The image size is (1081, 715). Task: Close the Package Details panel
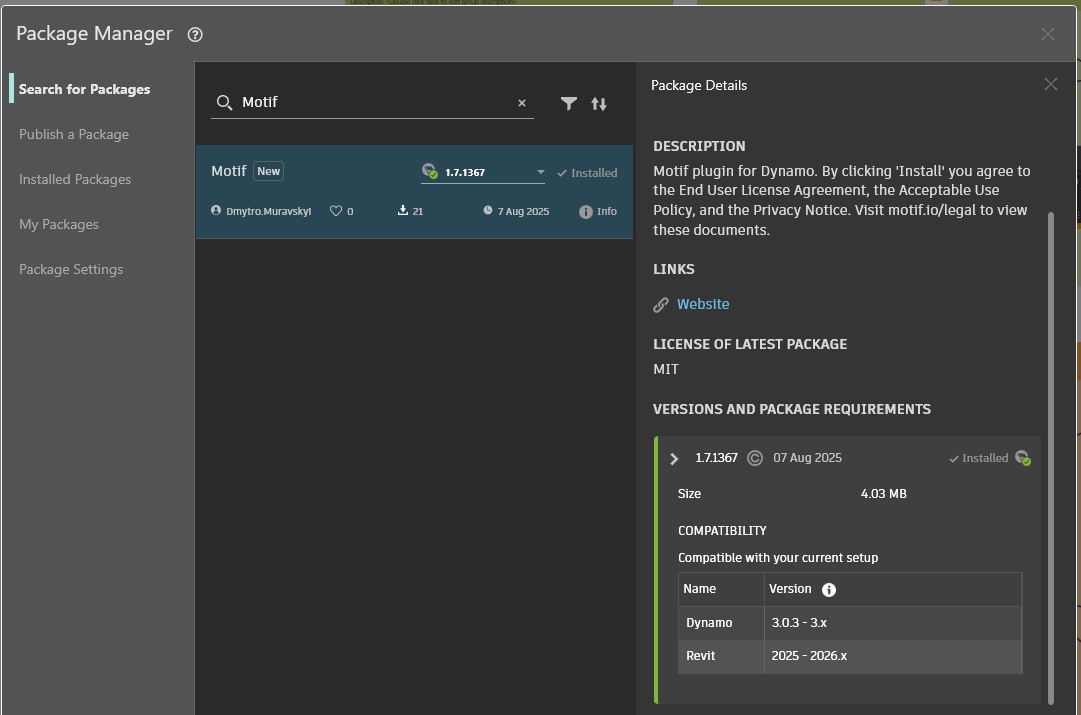(x=1051, y=84)
